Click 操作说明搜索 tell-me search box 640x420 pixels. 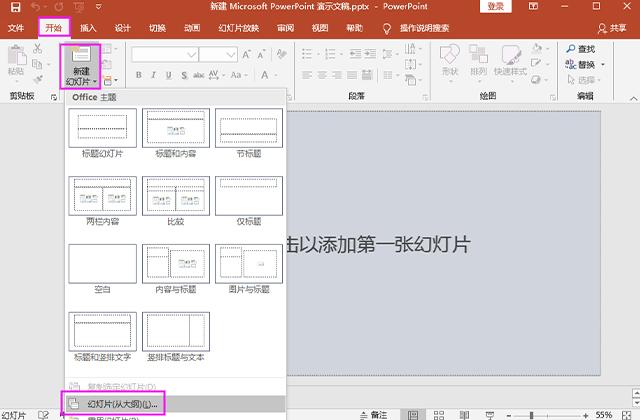[x=425, y=28]
